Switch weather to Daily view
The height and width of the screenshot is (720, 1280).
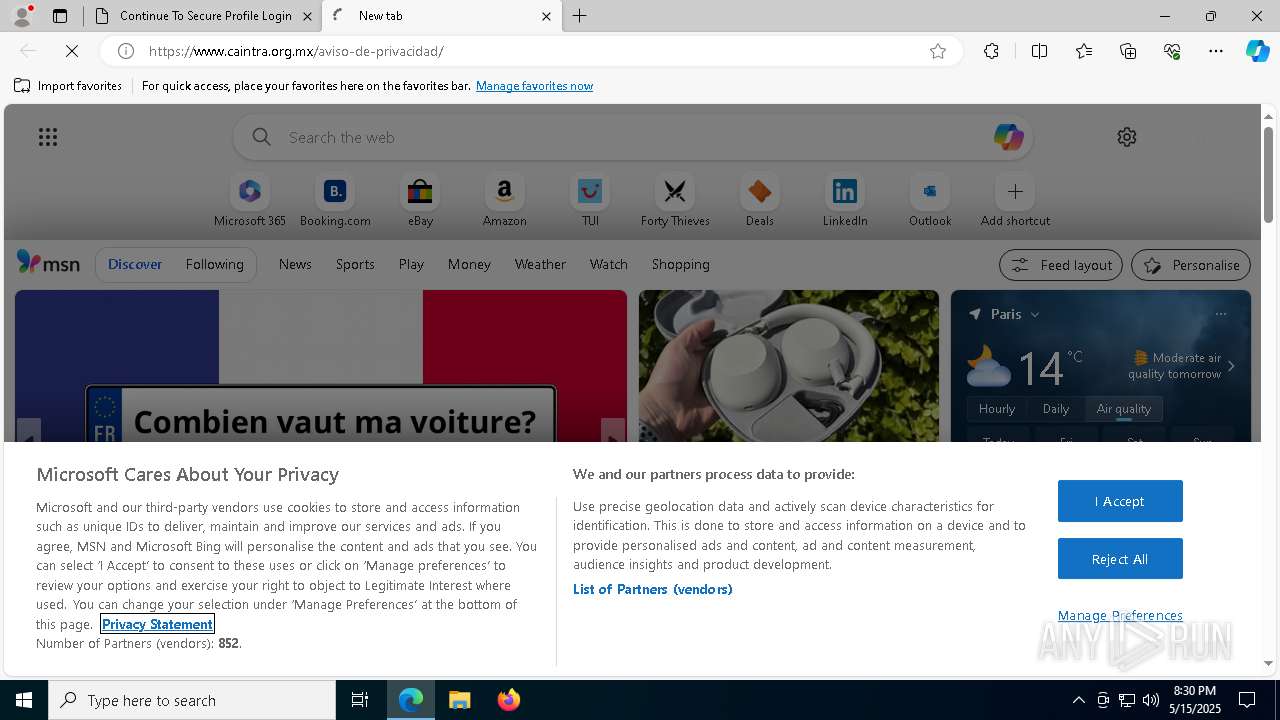point(1056,408)
